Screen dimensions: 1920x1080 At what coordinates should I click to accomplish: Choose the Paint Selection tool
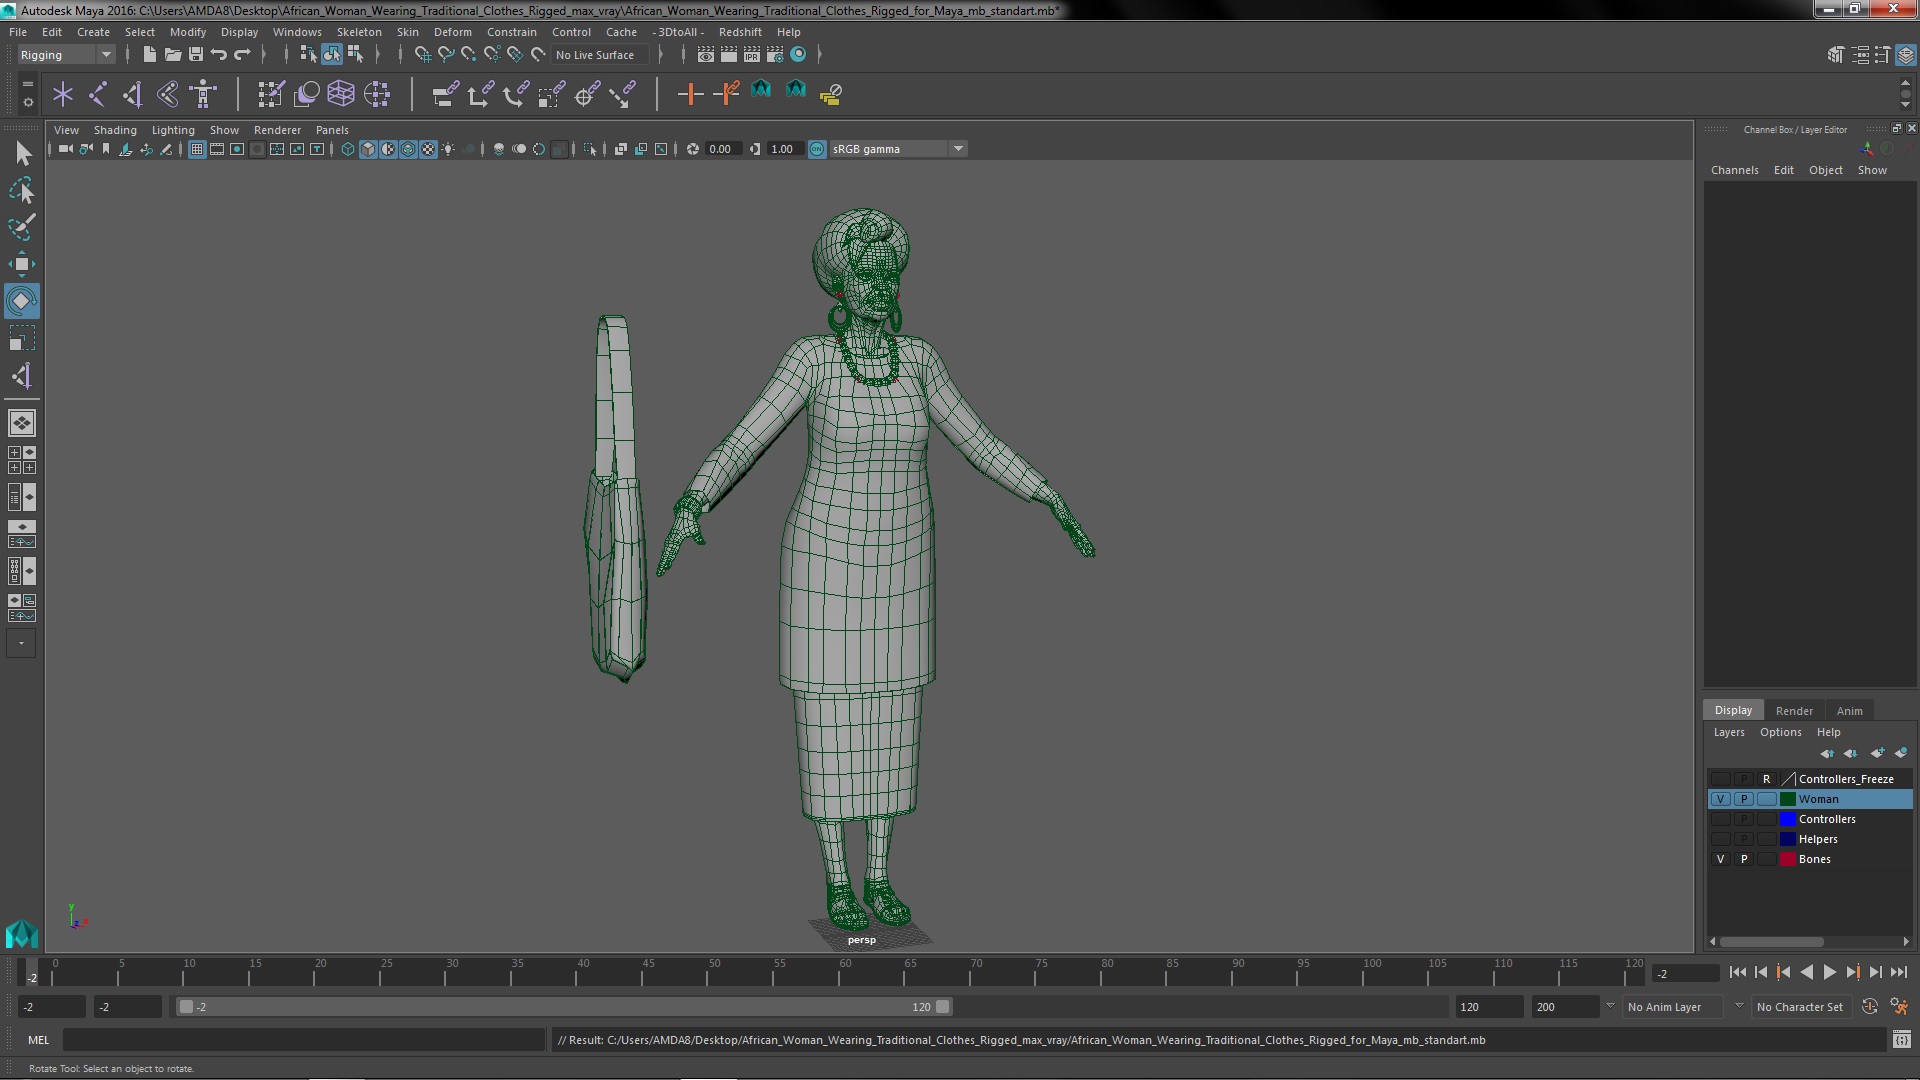pyautogui.click(x=22, y=227)
